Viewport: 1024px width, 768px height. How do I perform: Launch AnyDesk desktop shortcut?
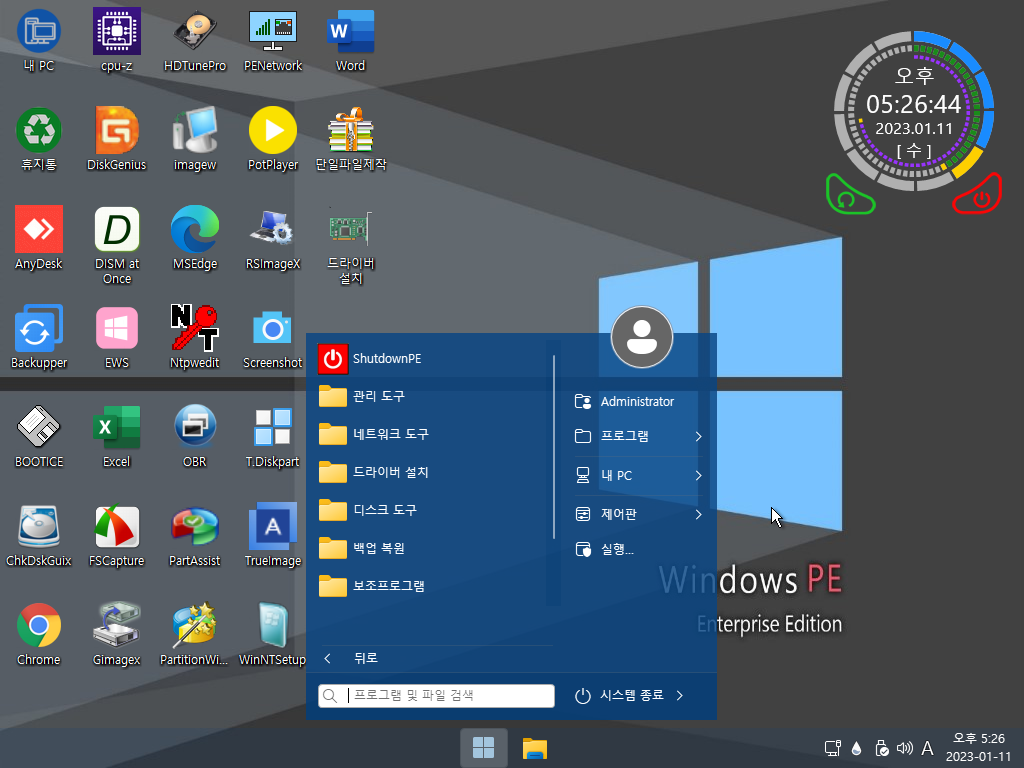(39, 238)
